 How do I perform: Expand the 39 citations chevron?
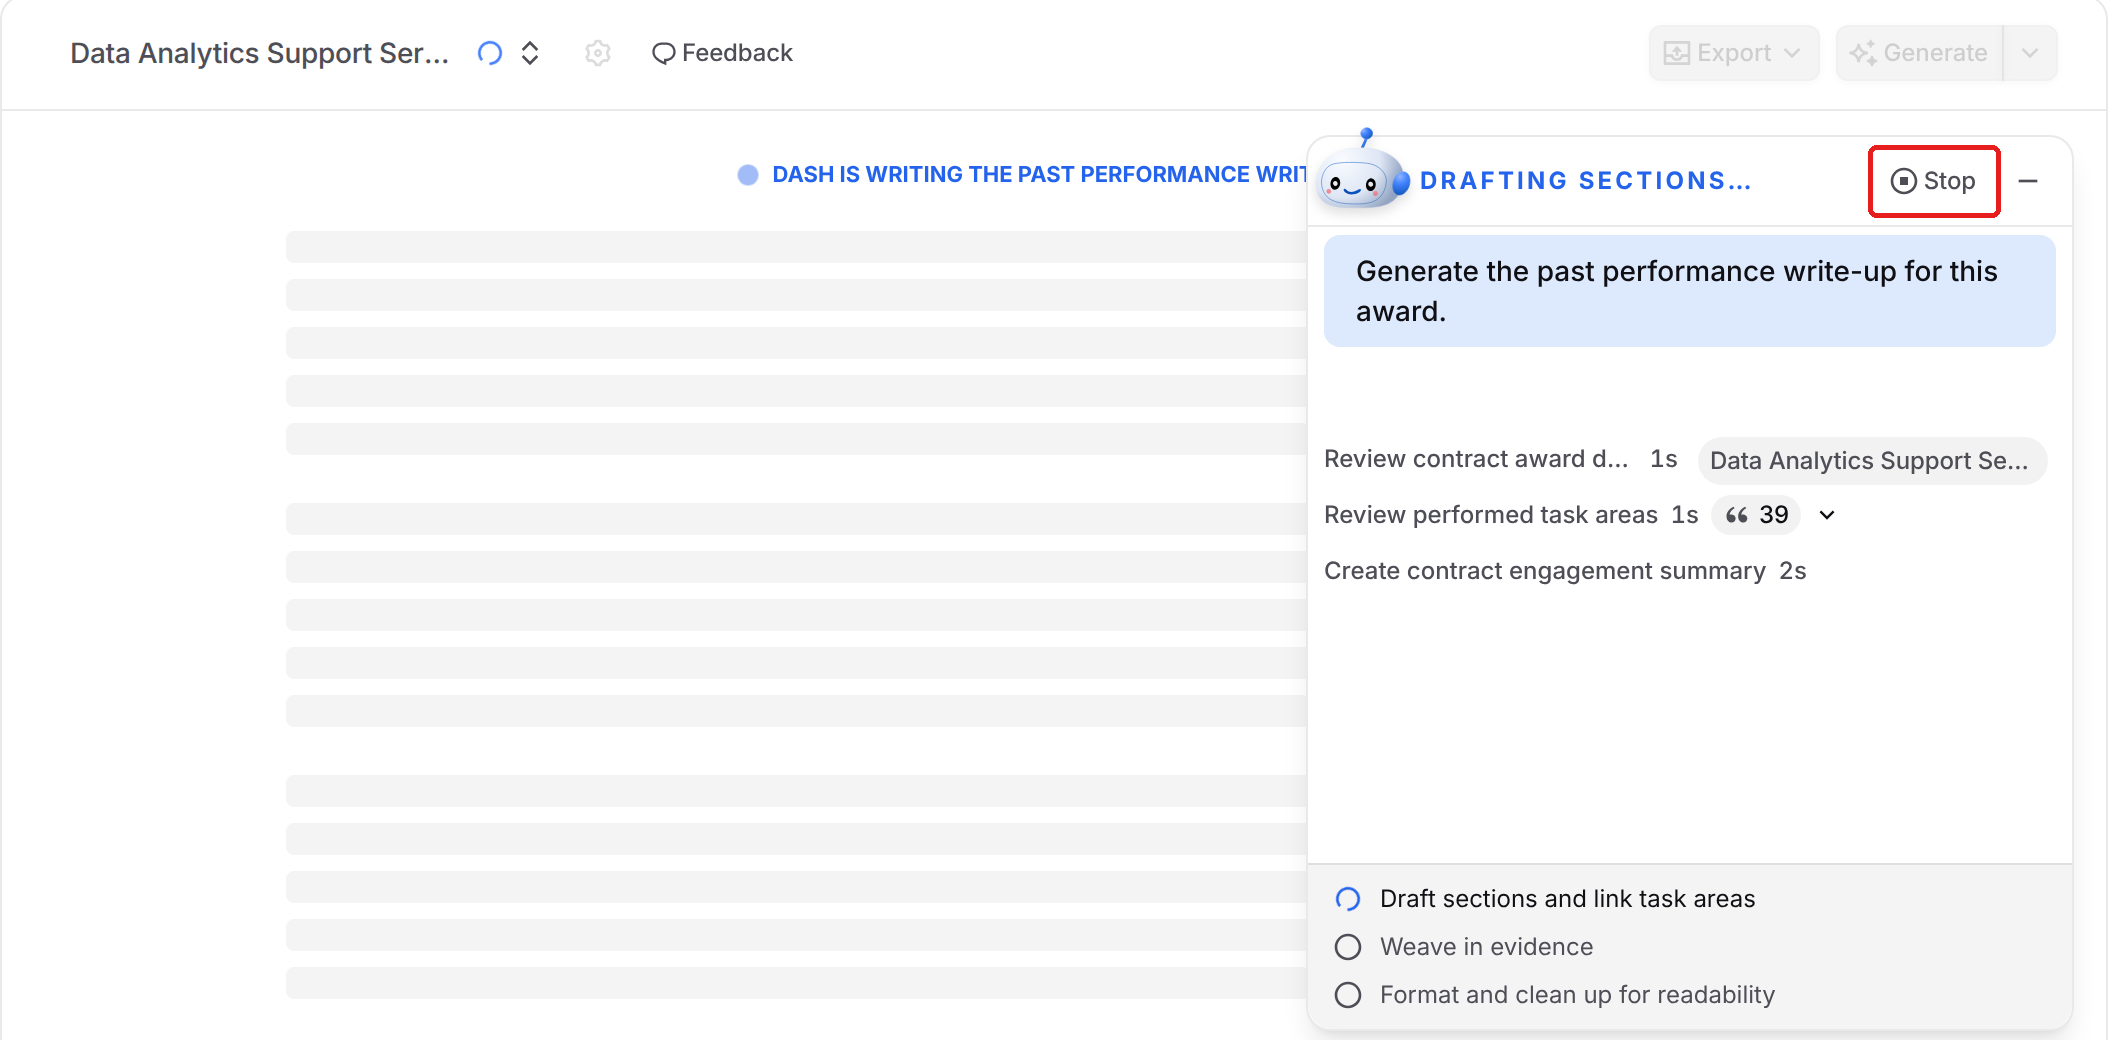[1827, 515]
